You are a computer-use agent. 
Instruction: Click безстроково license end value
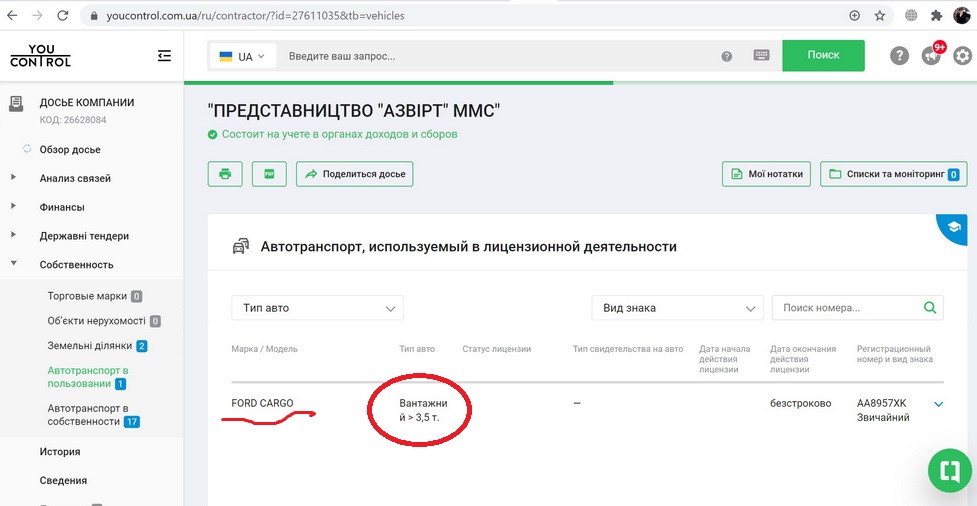tap(801, 403)
